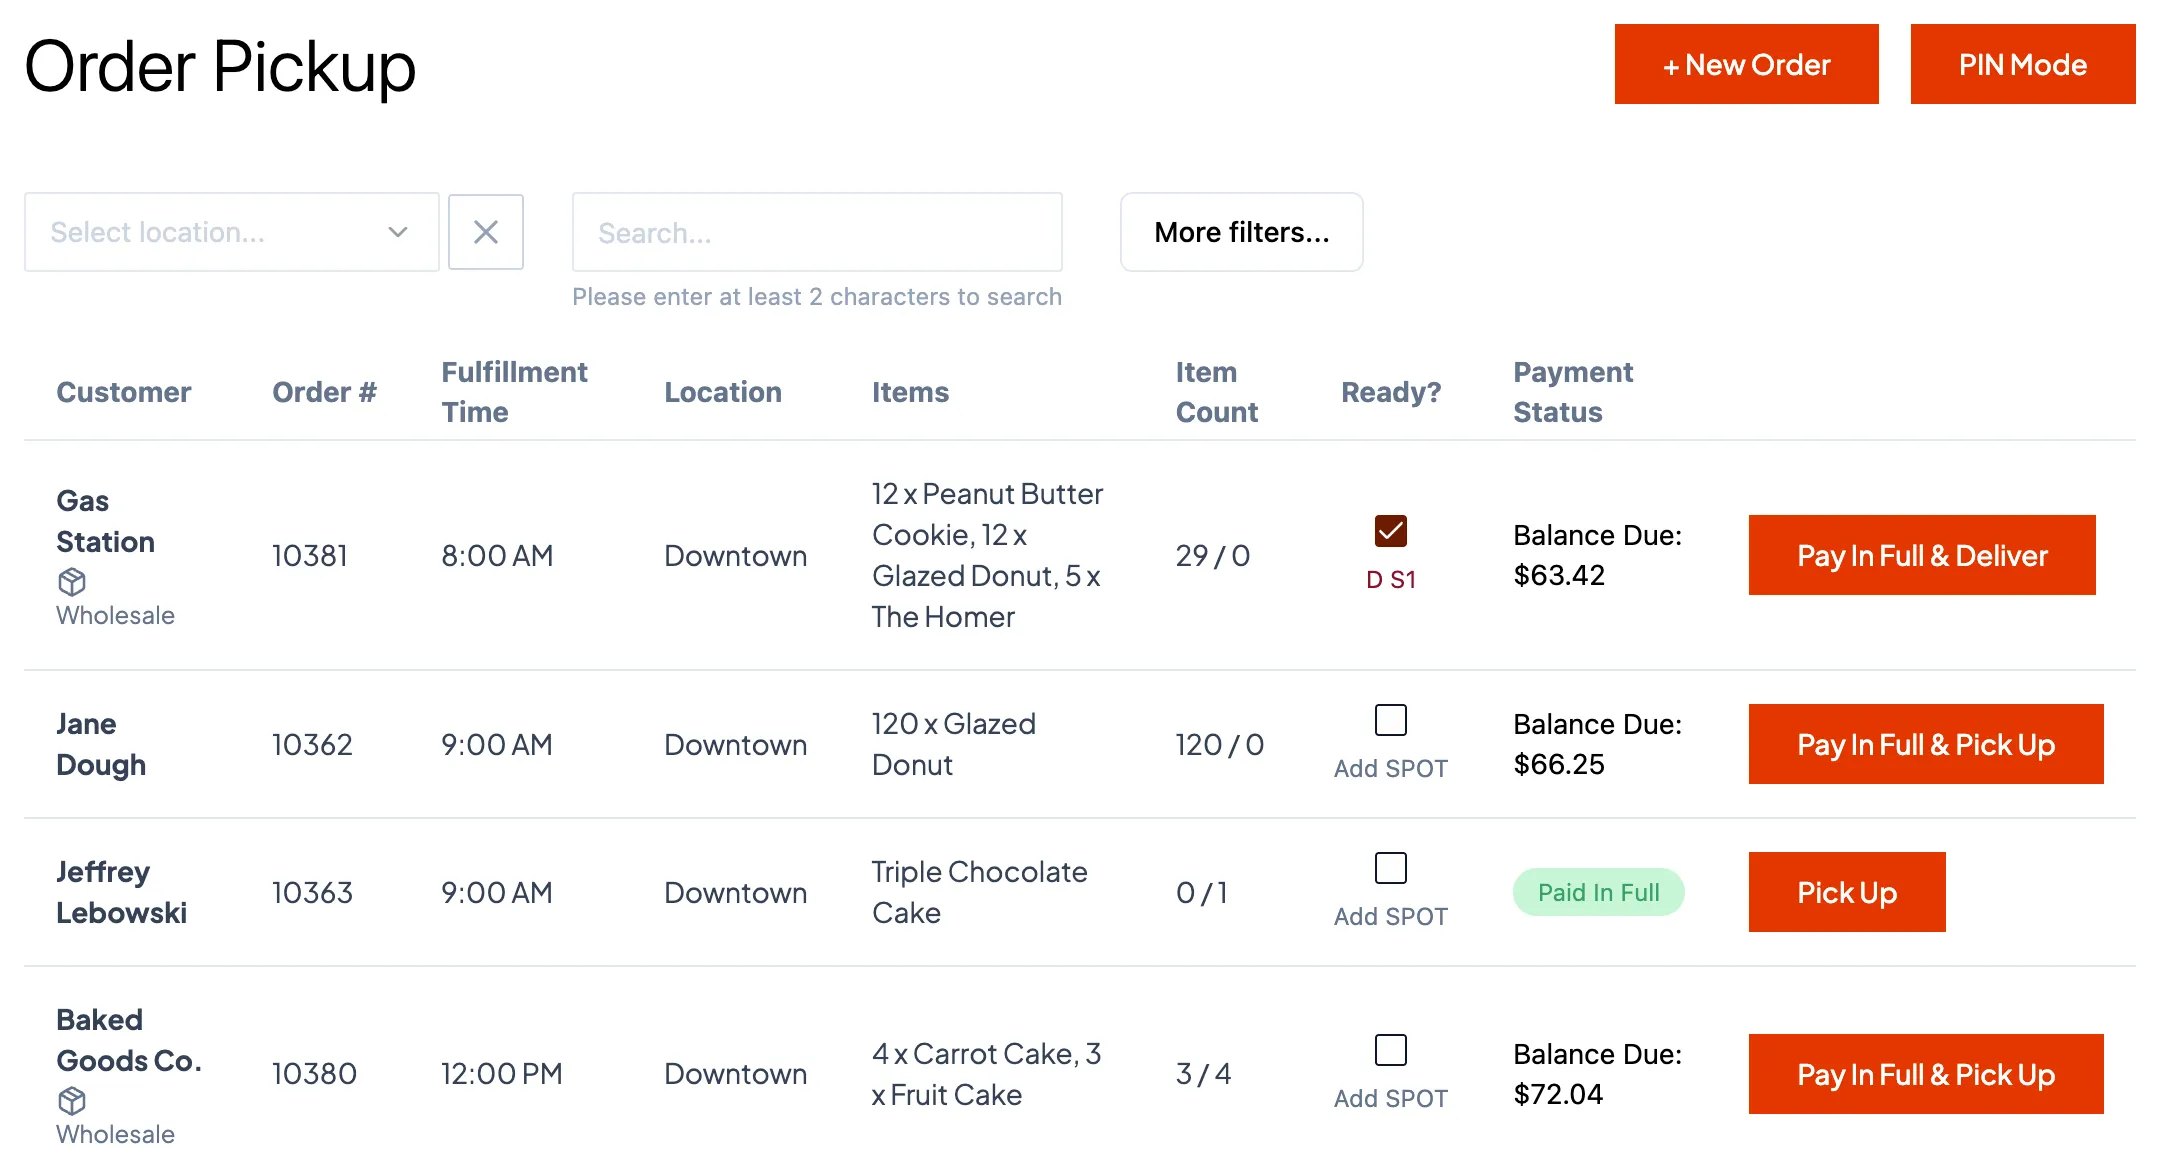Click Gas Station wholesale box icon
The height and width of the screenshot is (1168, 2160).
pos(72,581)
